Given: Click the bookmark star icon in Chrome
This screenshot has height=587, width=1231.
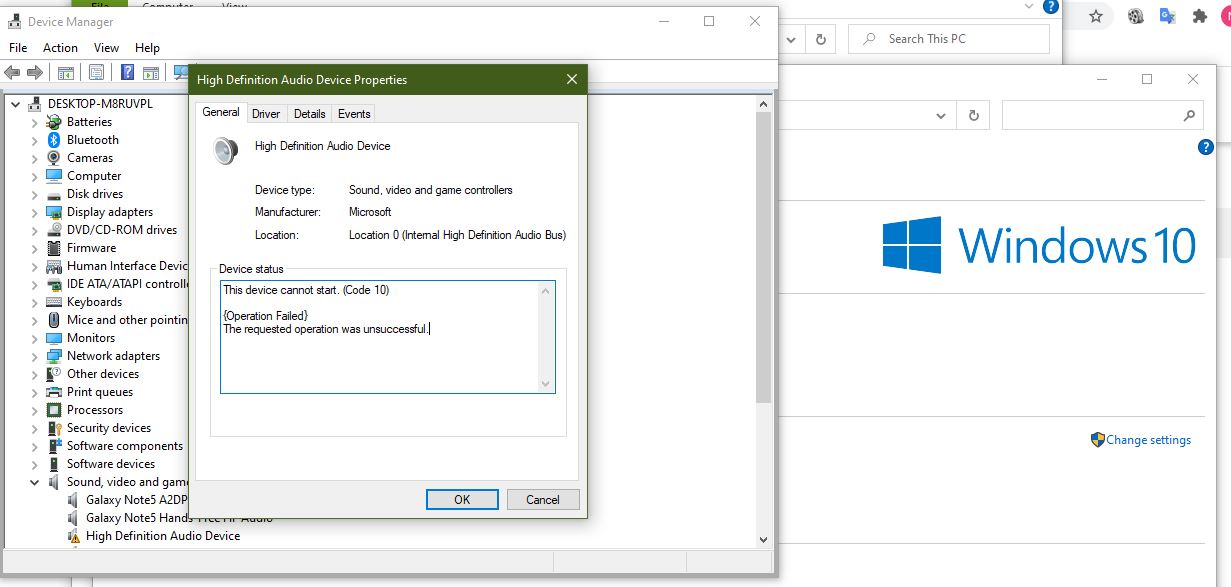Looking at the screenshot, I should click(x=1096, y=16).
